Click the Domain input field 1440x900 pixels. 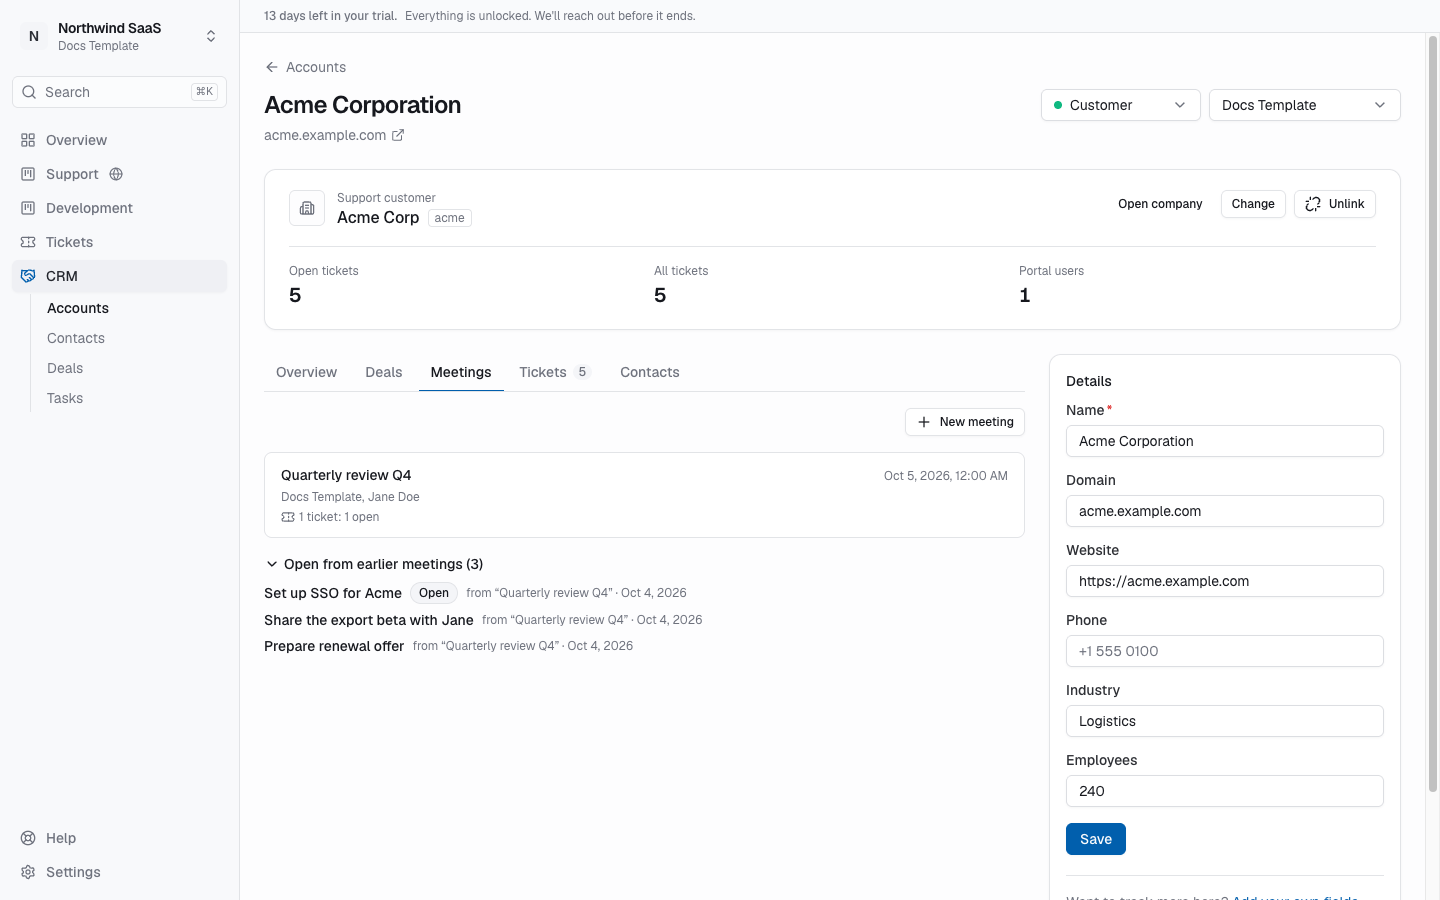(x=1225, y=511)
